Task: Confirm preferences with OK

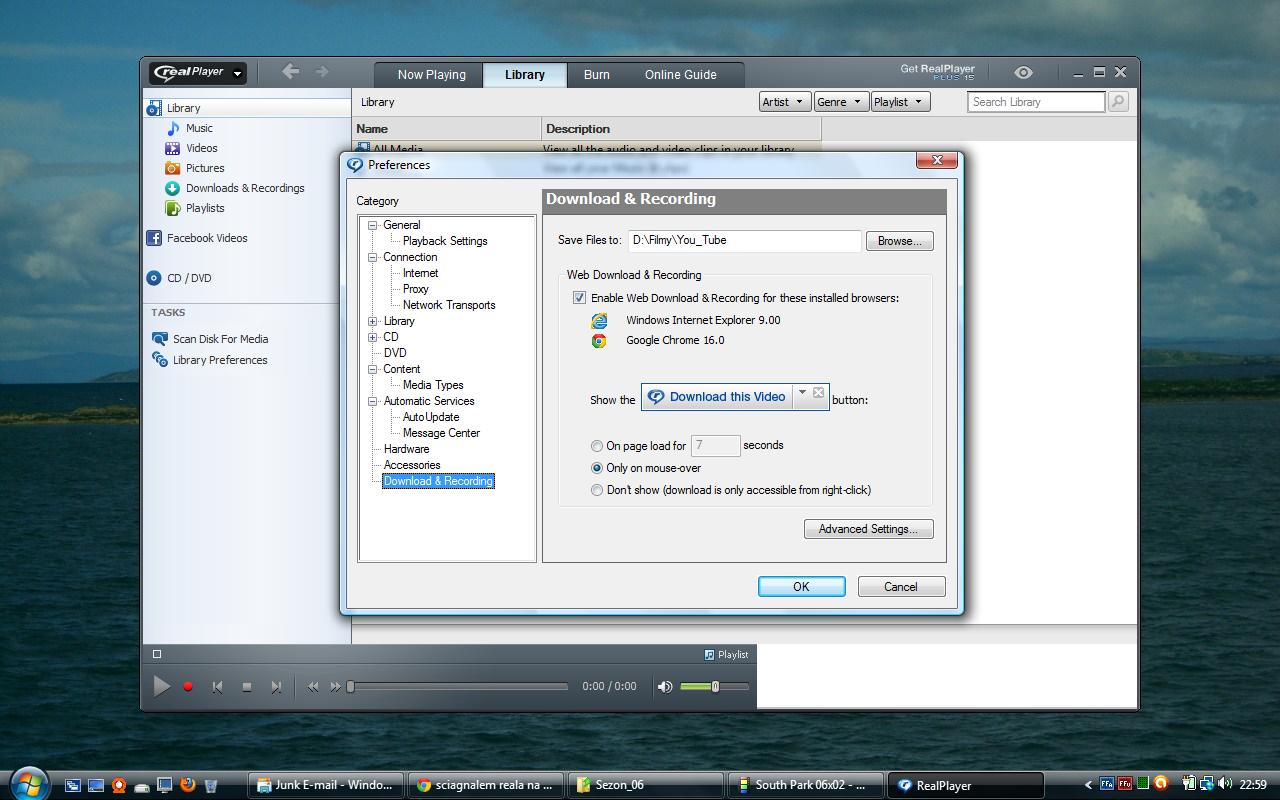Action: (801, 587)
